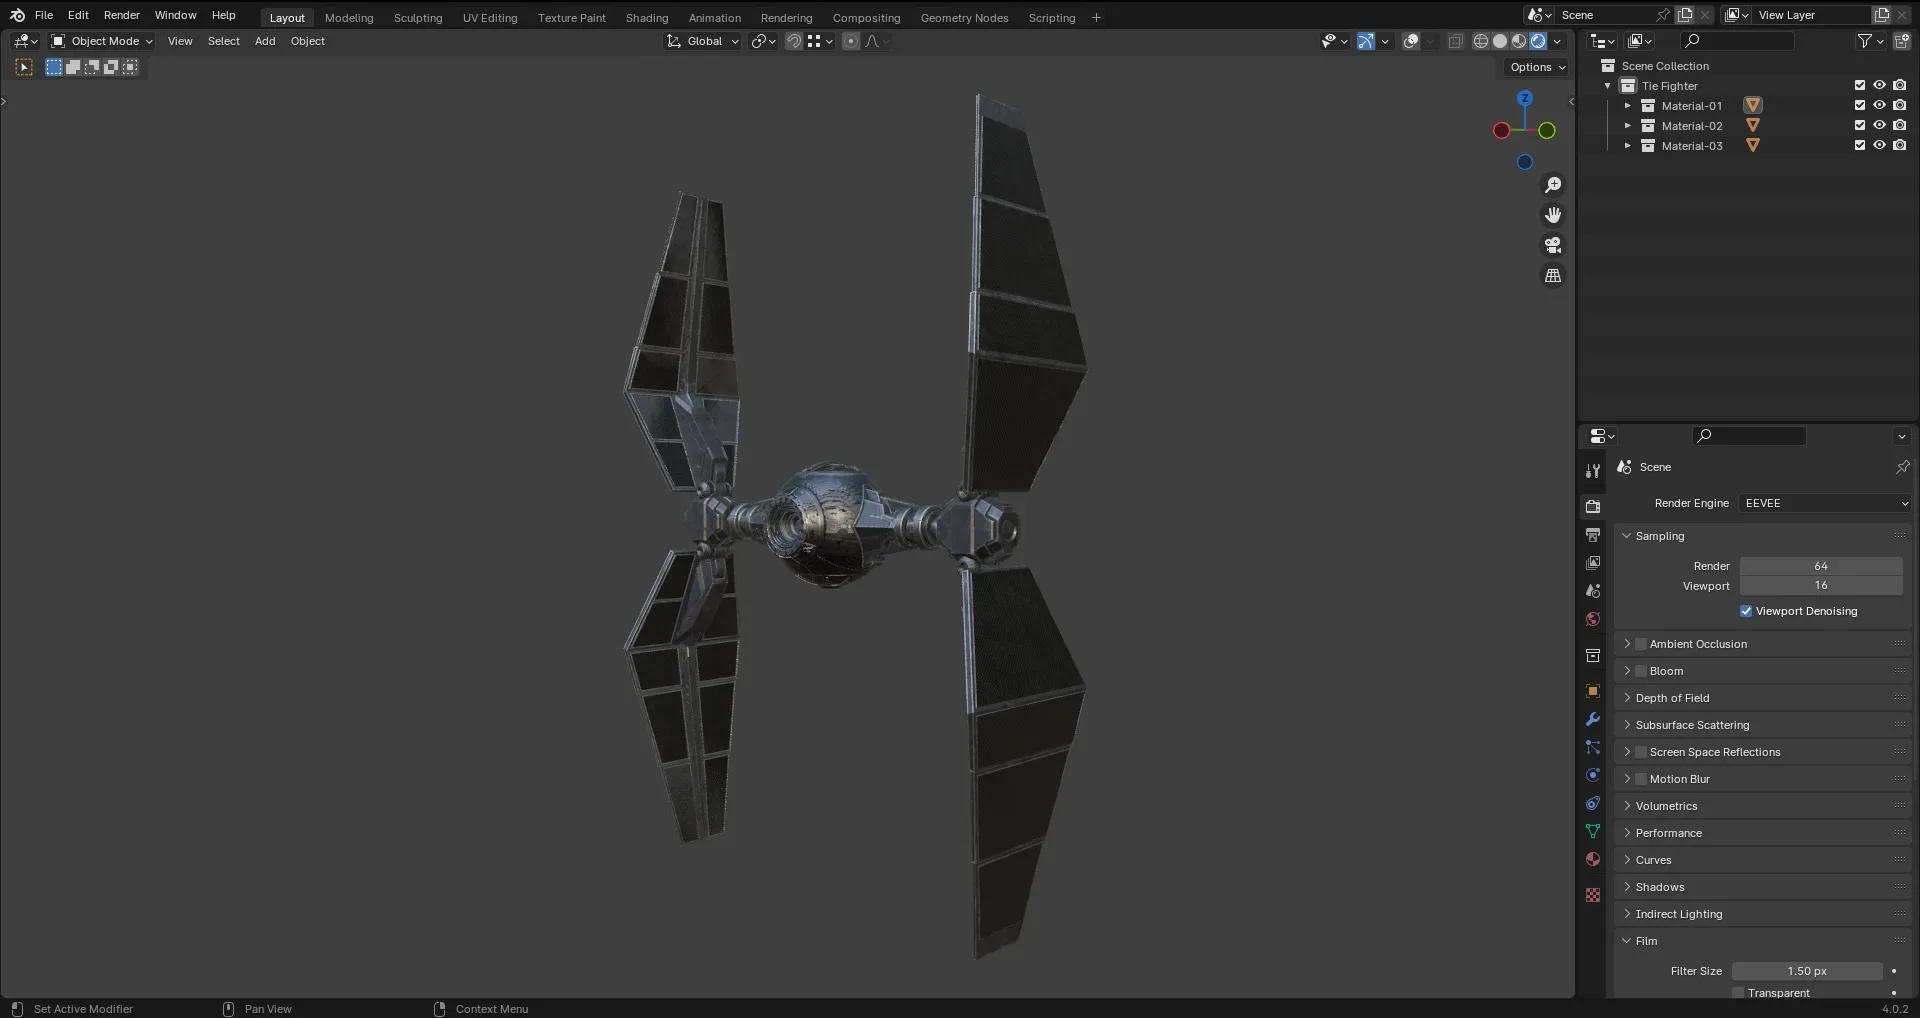Viewport: 1920px width, 1018px height.
Task: Open the viewport View menu
Action: [180, 41]
